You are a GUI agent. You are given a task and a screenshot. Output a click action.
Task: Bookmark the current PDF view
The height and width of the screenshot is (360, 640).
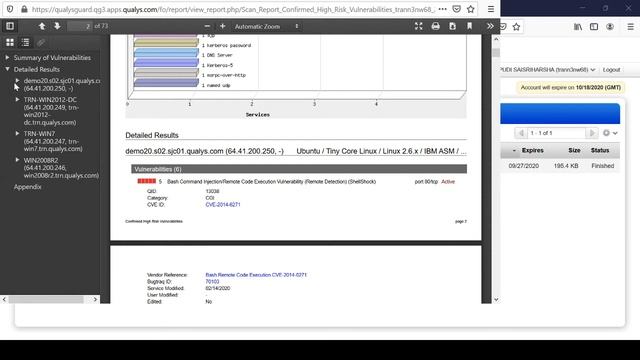point(469,26)
